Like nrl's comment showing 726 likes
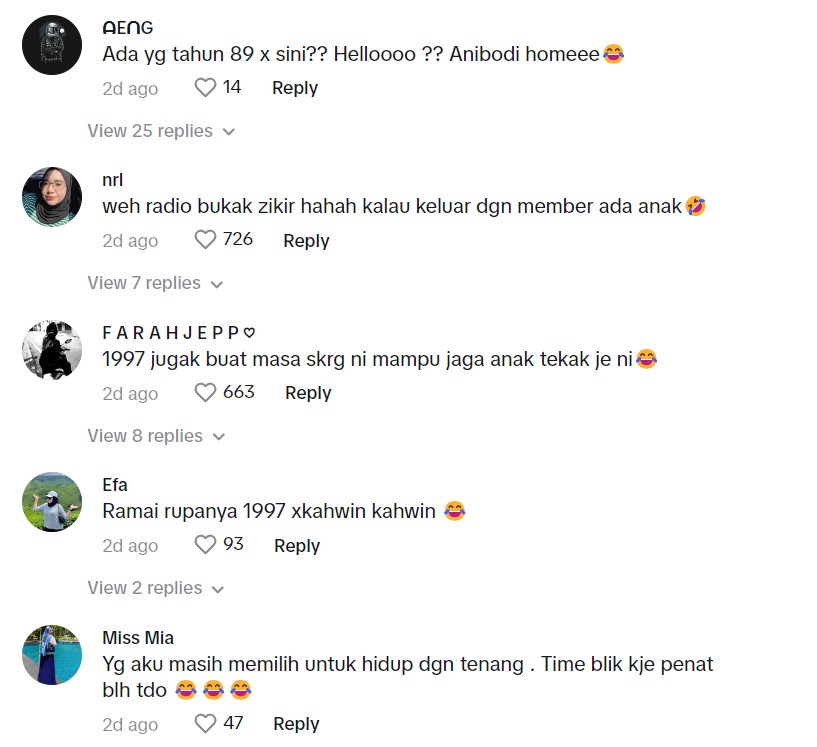 (205, 240)
